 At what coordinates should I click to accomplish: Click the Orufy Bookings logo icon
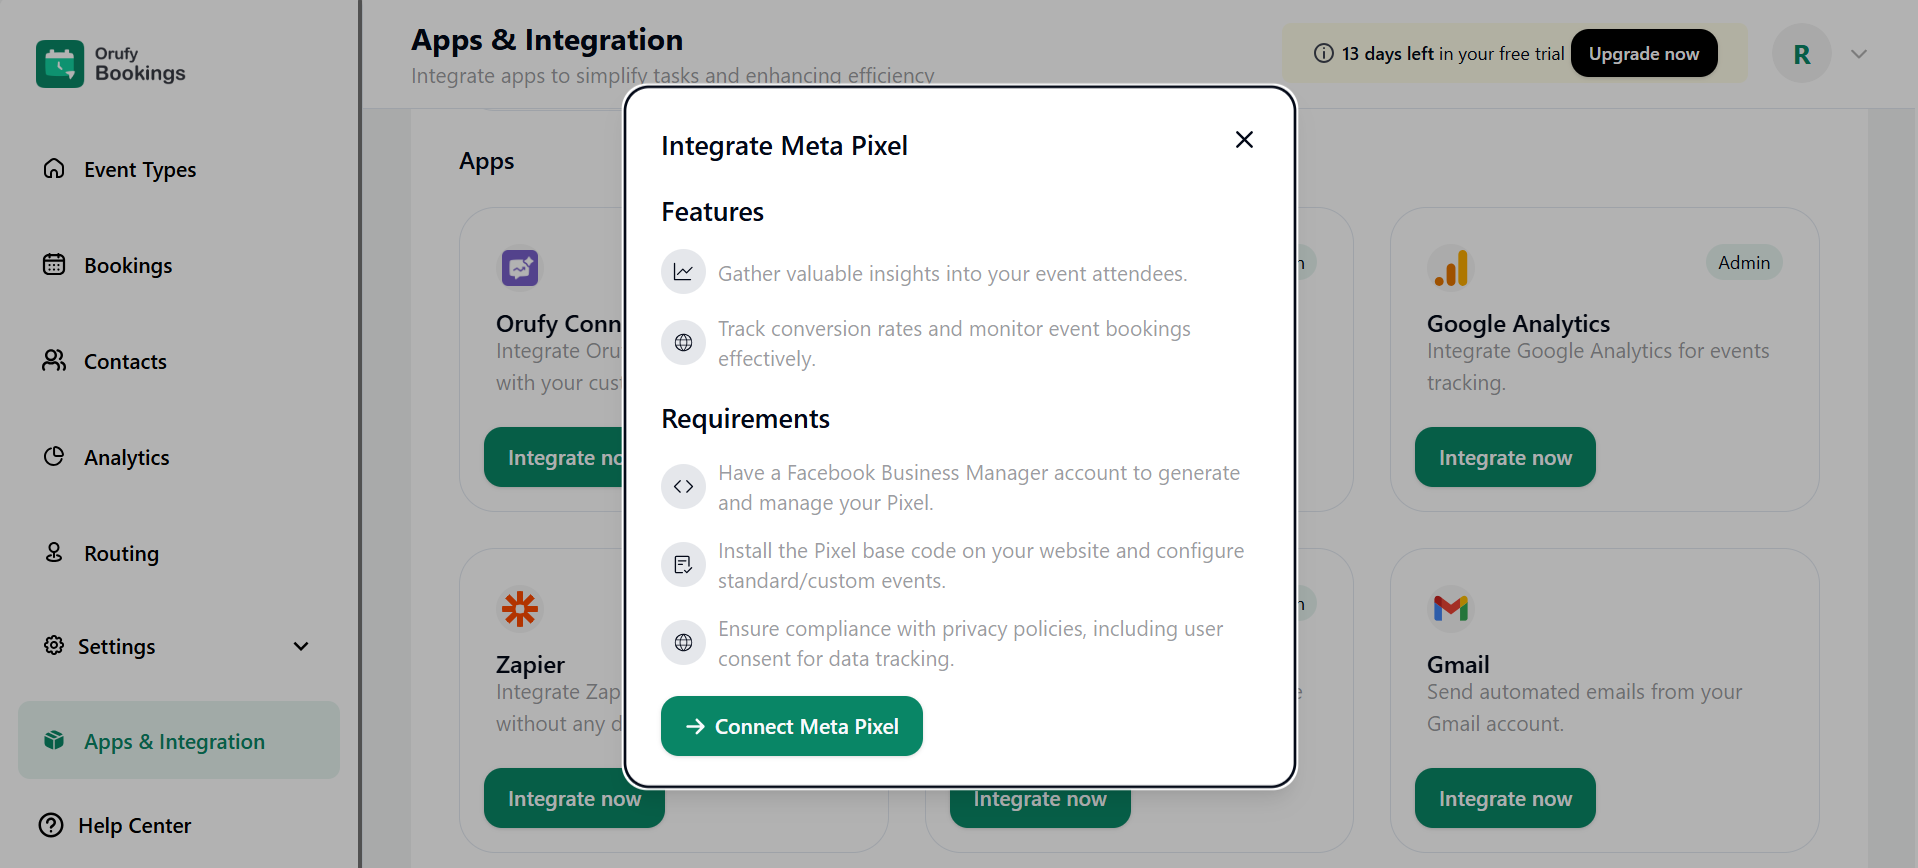60,64
